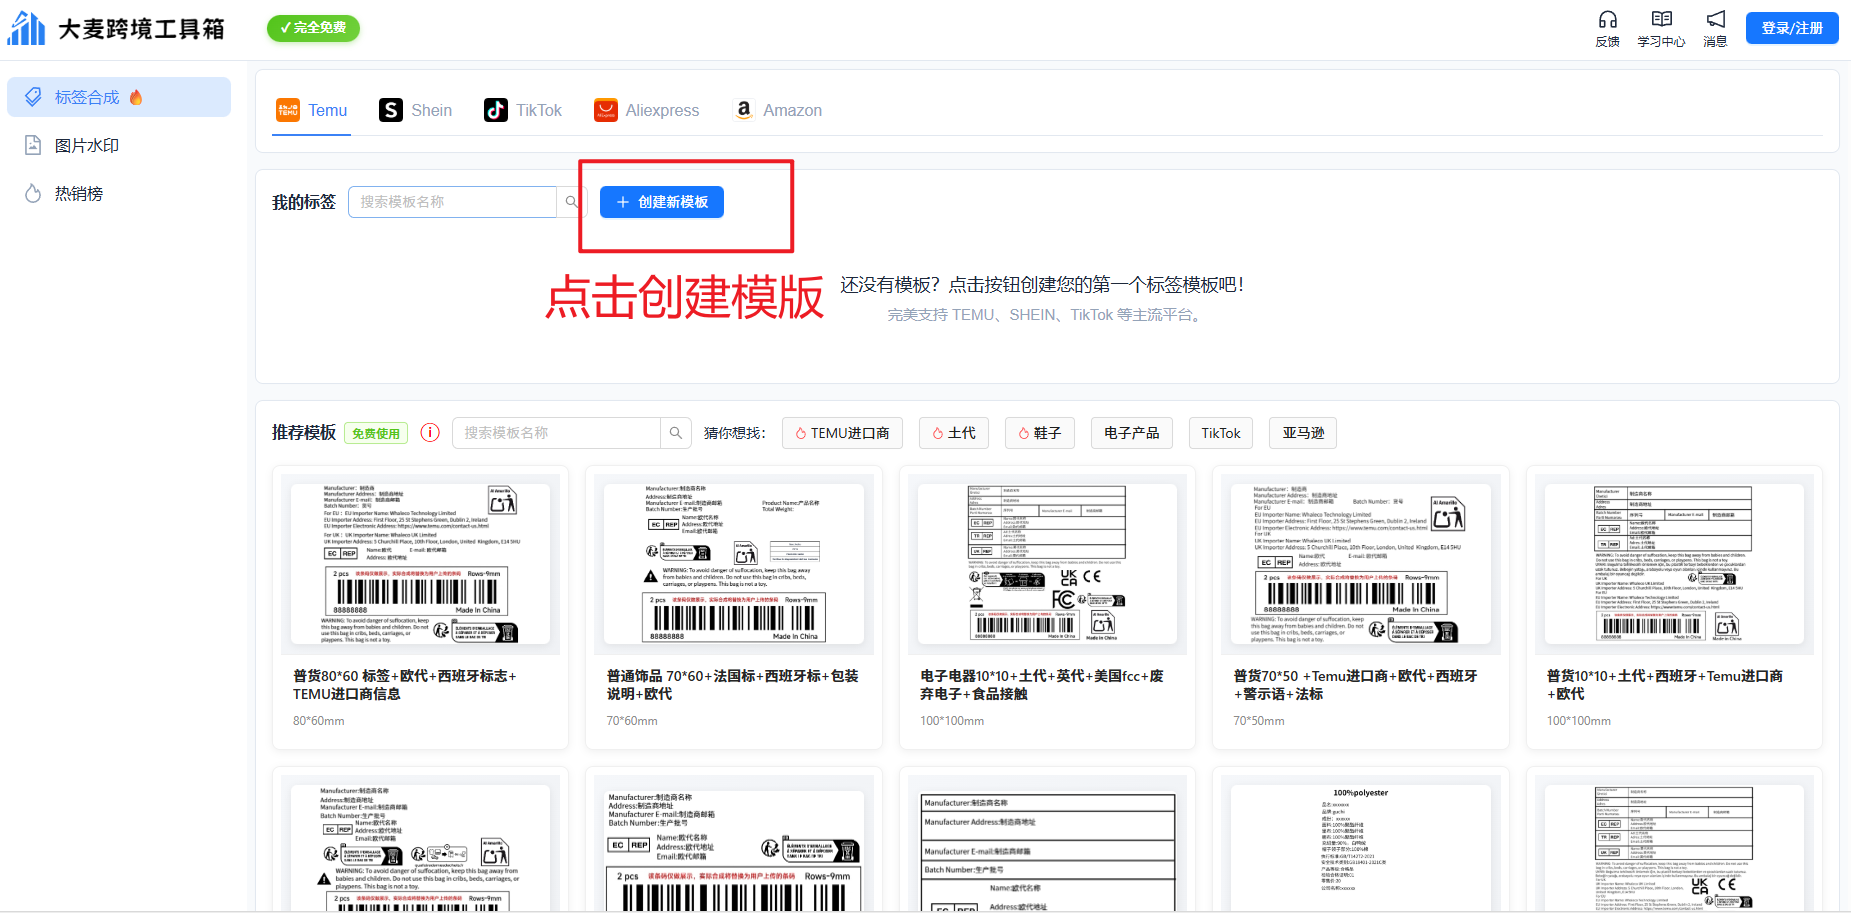Click the 我的标签 heading
Screen dimensions: 1851x913
(304, 202)
